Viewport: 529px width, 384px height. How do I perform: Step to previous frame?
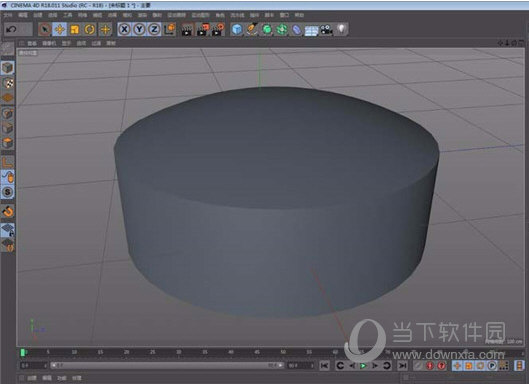(352, 366)
